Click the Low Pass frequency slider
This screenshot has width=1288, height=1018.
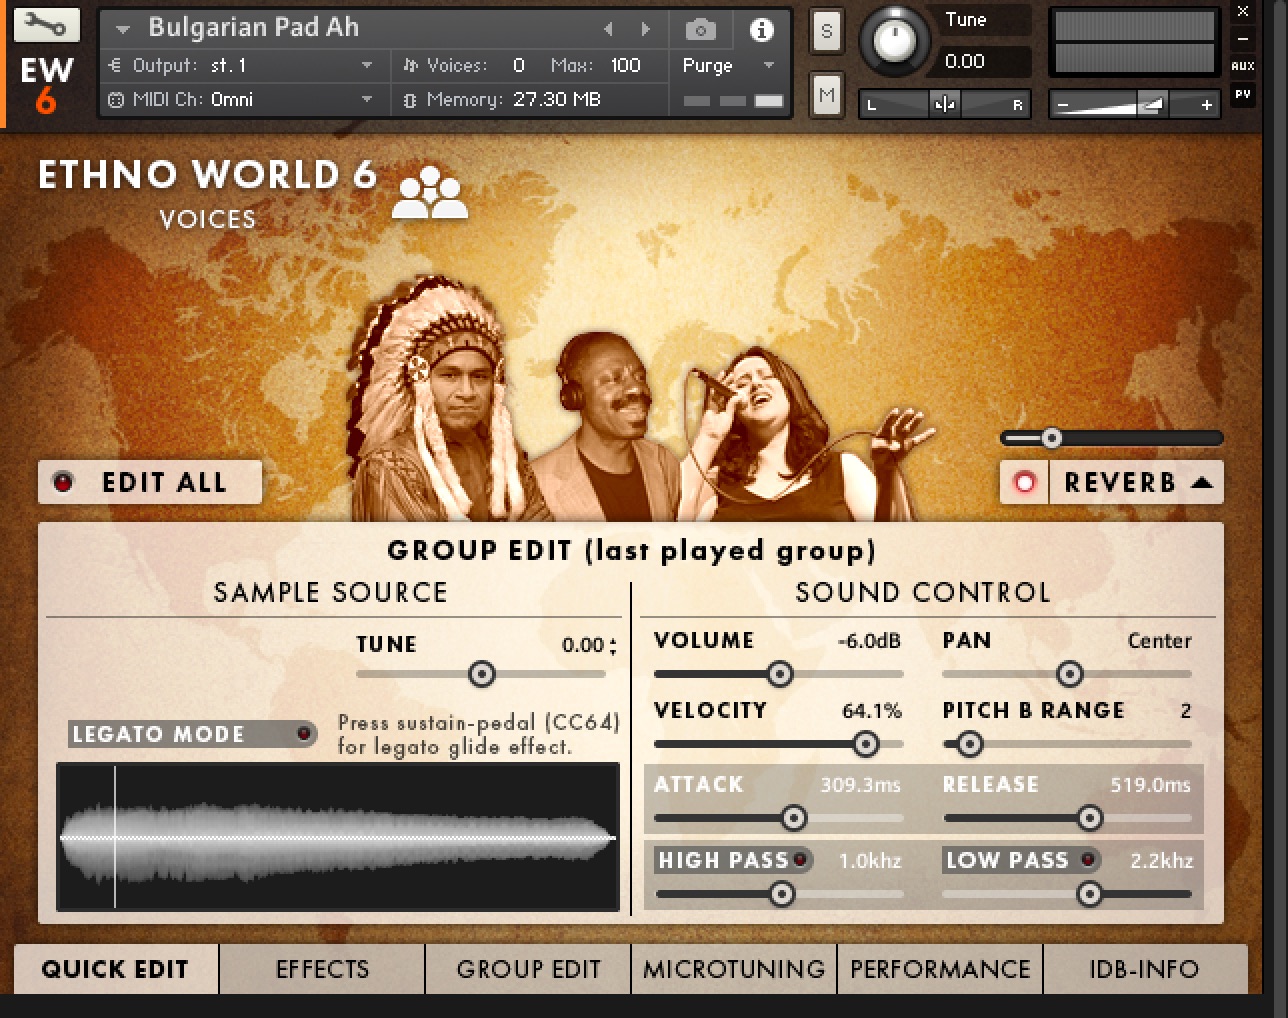tap(1067, 894)
